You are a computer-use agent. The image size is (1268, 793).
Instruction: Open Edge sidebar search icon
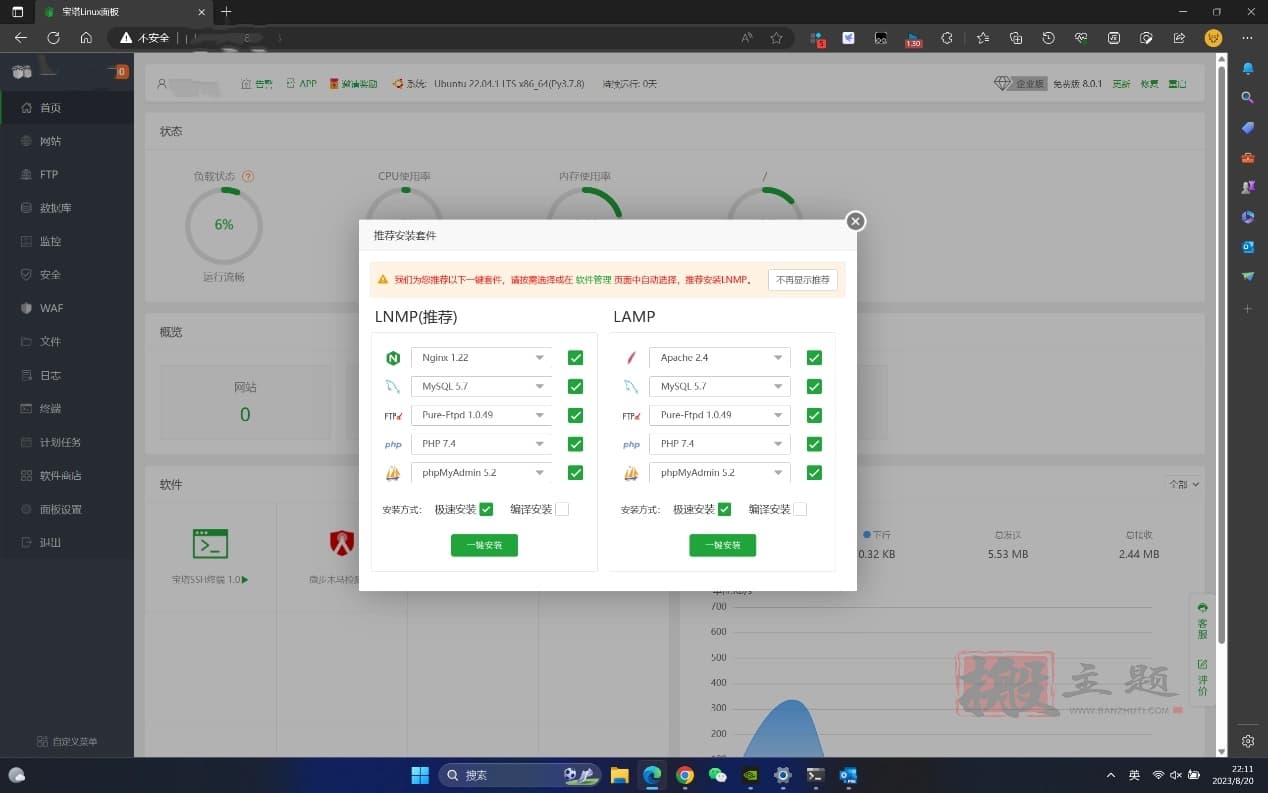1248,97
